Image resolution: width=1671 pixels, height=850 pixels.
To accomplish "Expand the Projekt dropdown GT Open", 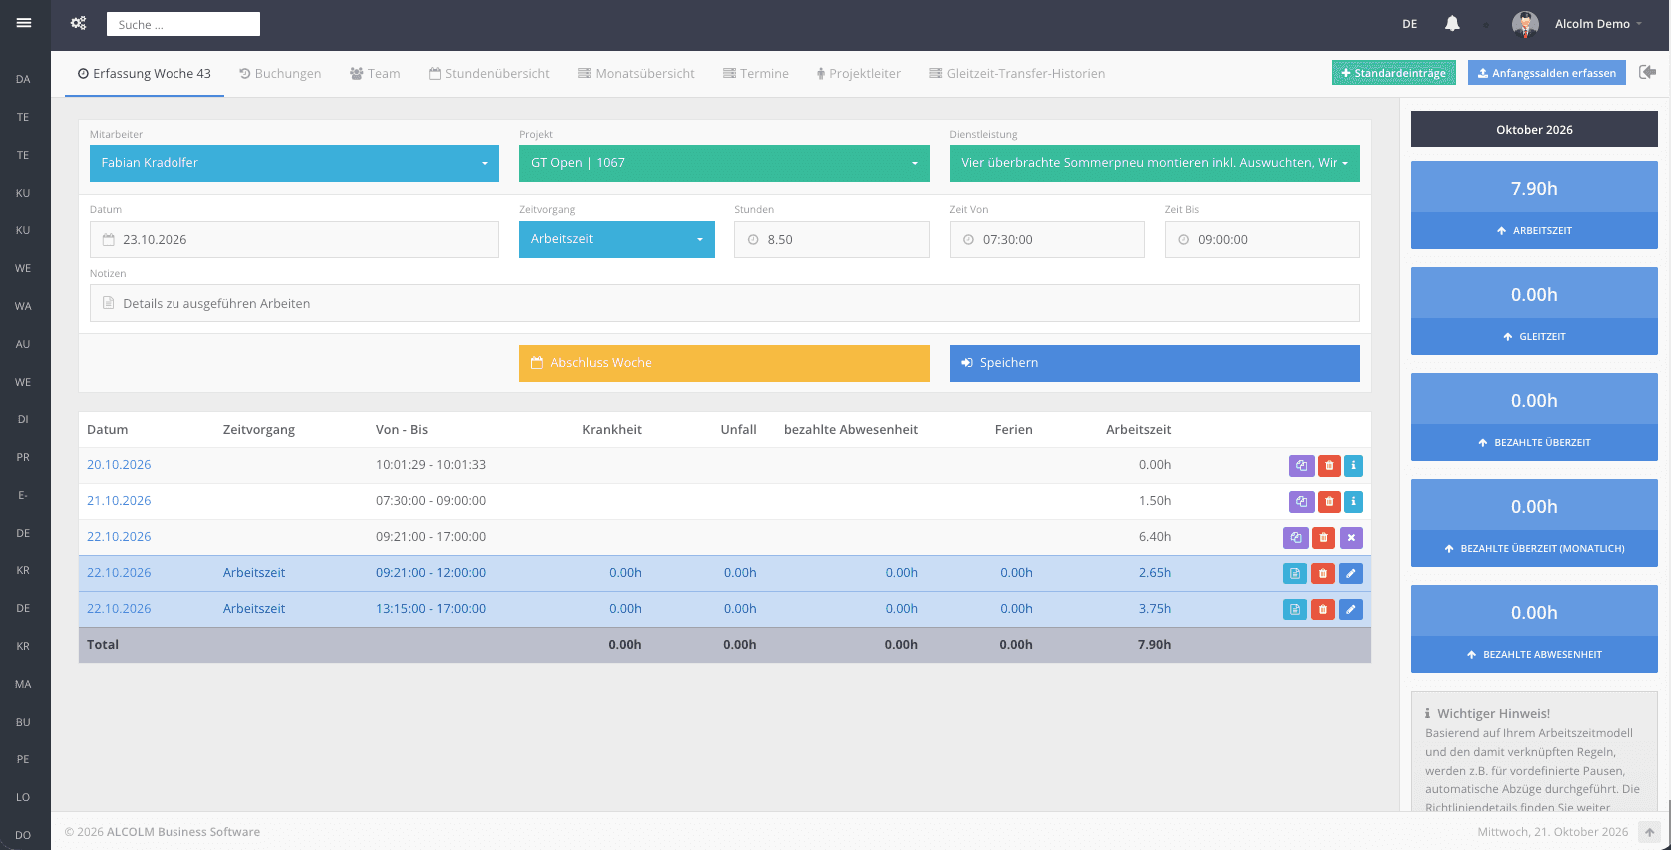I will 724,163.
